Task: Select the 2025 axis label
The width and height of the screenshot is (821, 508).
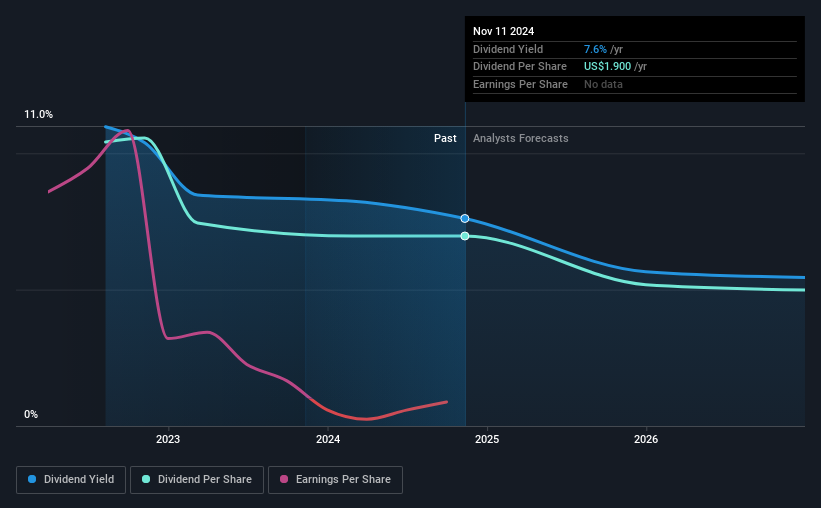Action: [487, 439]
